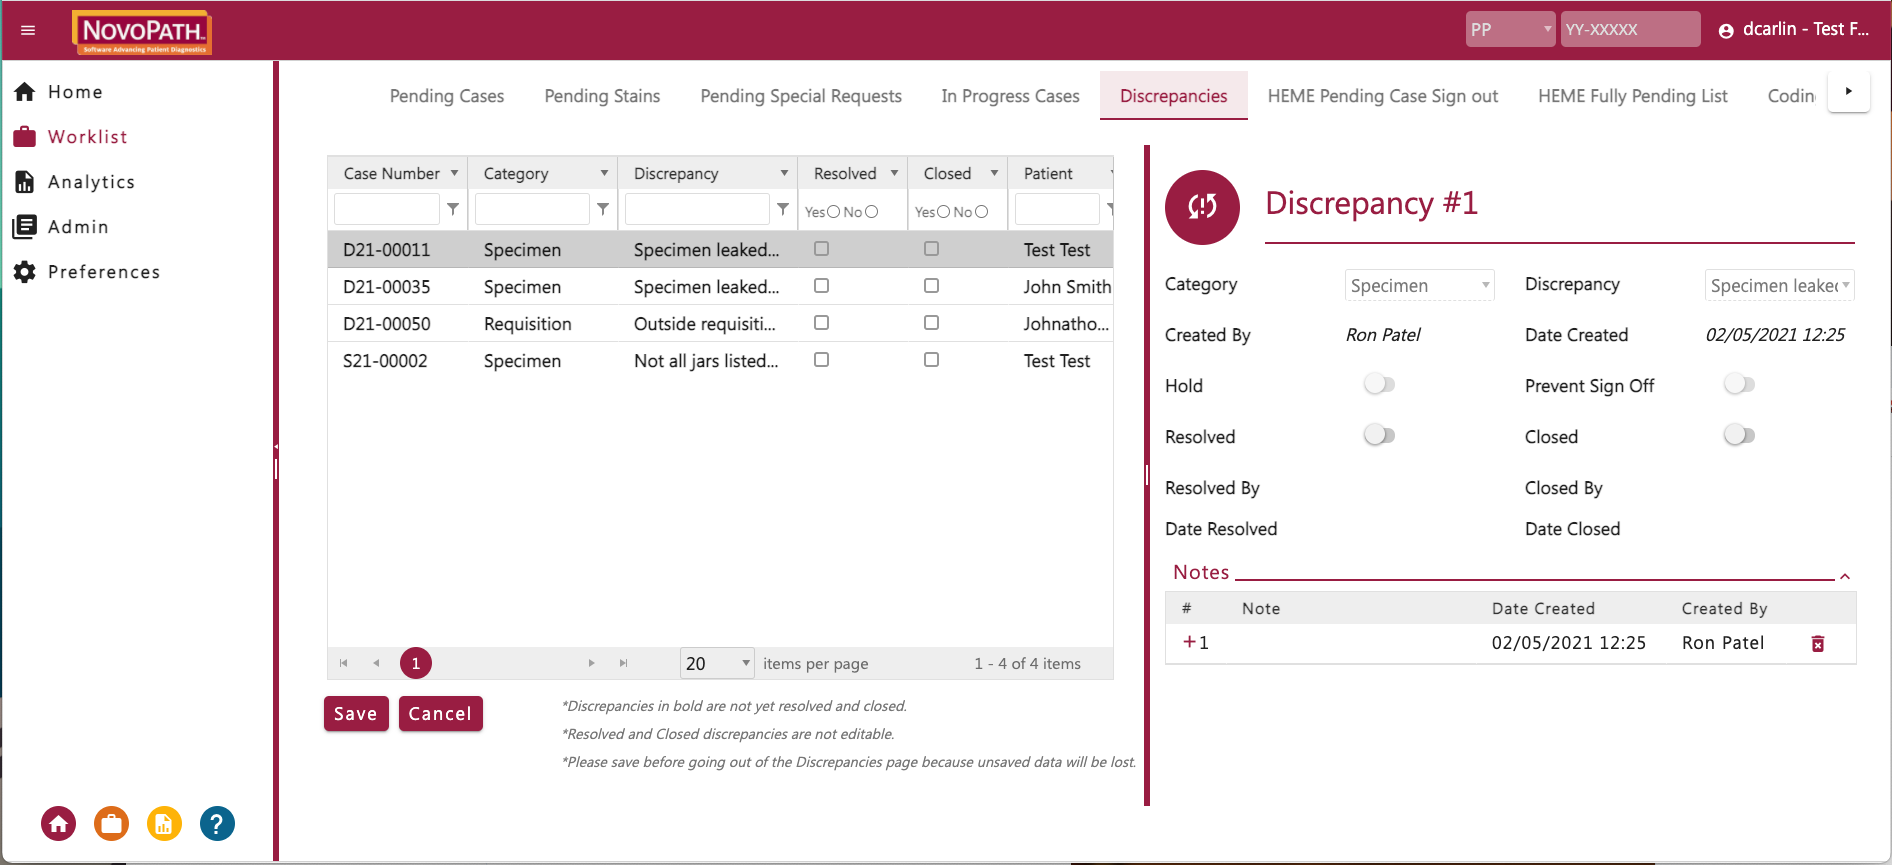The image size is (1892, 865).
Task: Open the Preferences sidebar link
Action: (104, 272)
